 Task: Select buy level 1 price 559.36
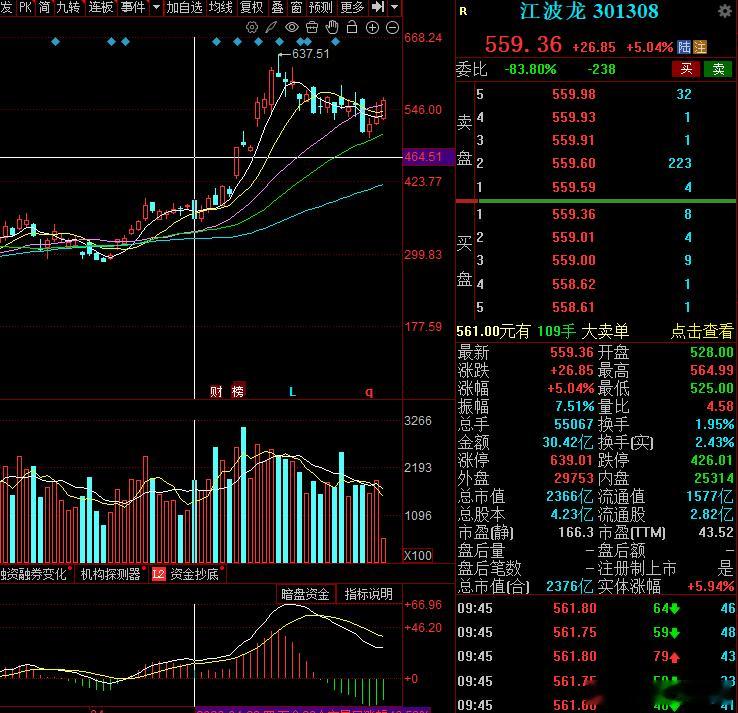point(574,215)
